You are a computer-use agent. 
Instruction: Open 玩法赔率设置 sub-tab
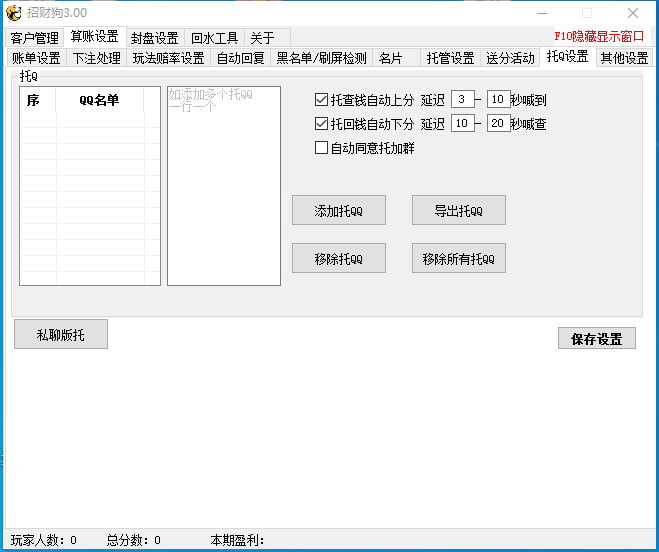coord(168,58)
